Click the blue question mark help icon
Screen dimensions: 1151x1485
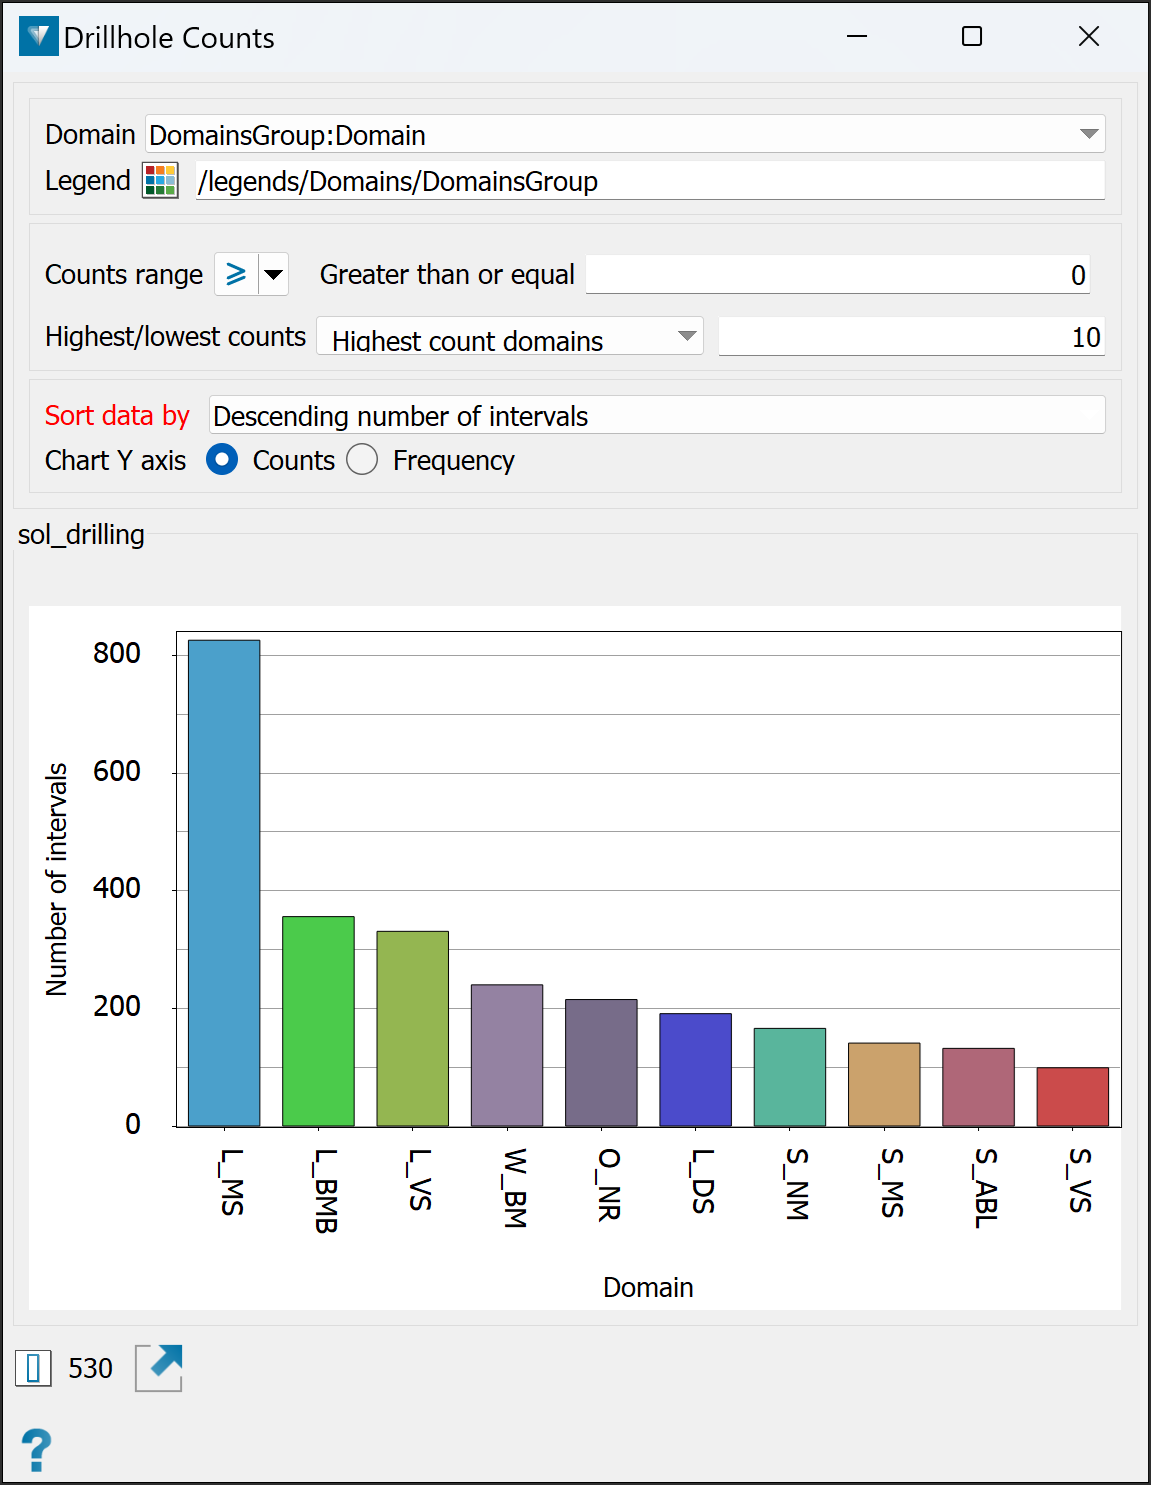pyautogui.click(x=36, y=1449)
